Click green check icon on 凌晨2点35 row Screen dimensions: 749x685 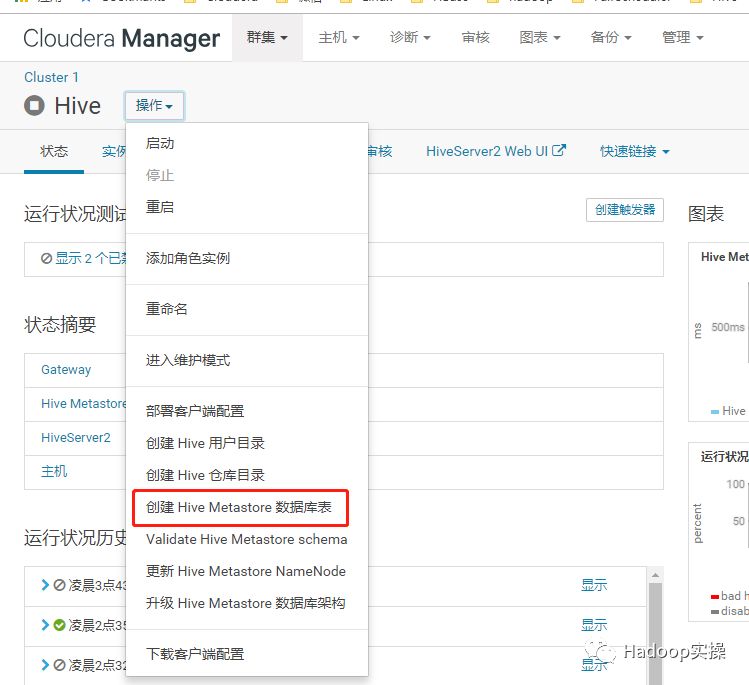click(59, 625)
